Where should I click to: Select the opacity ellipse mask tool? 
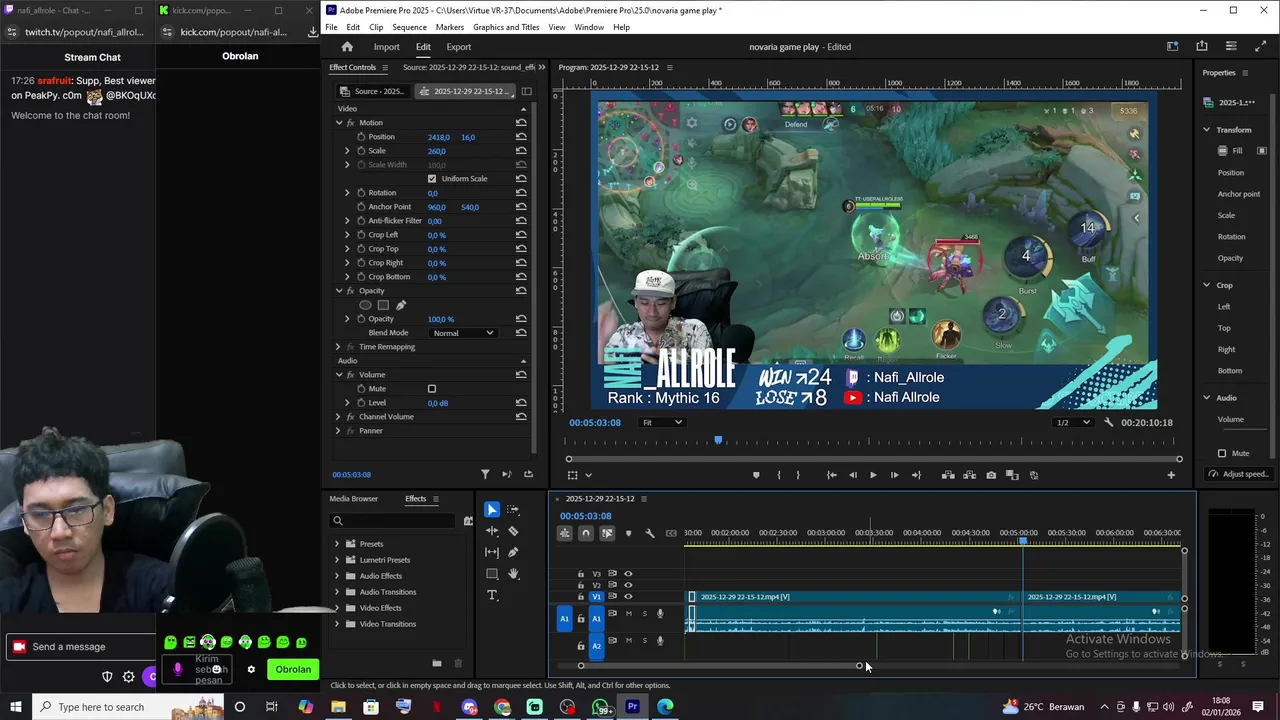[365, 305]
